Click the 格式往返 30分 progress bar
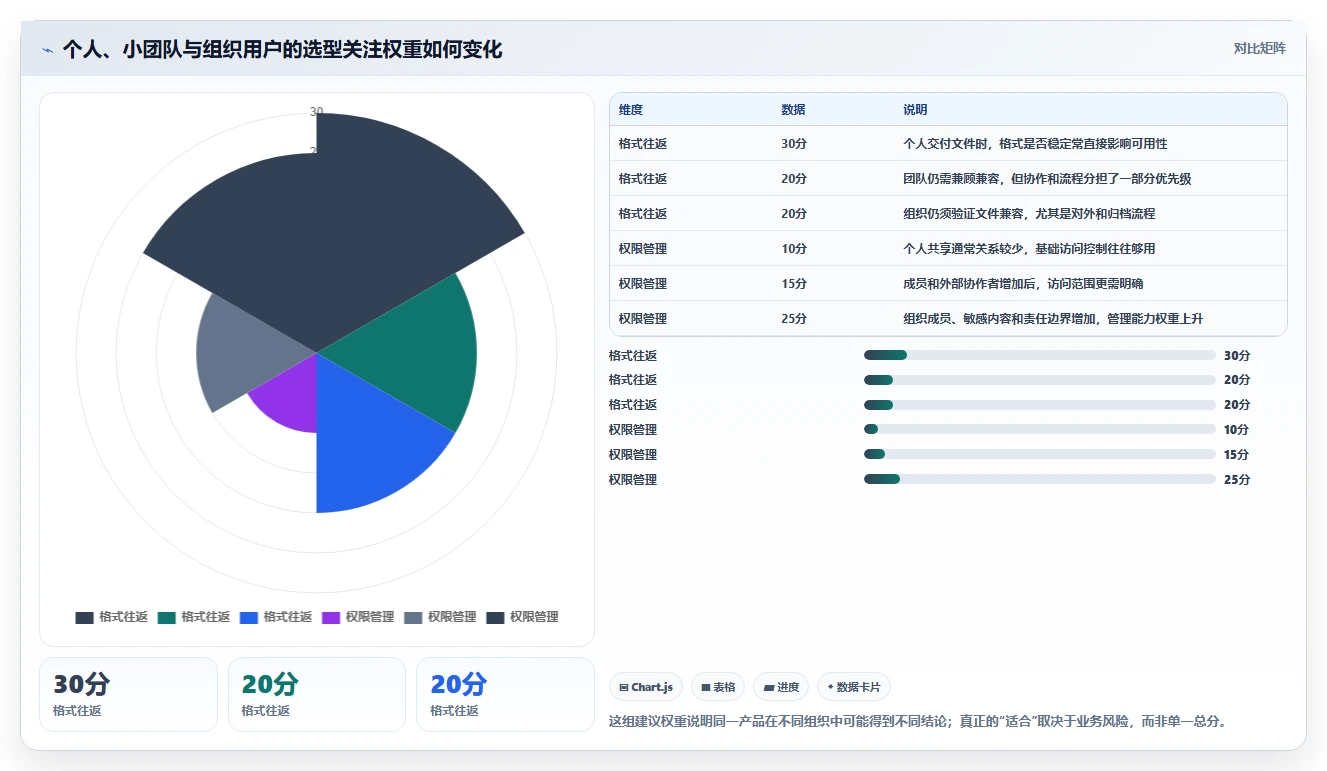The image size is (1327, 771). pos(1040,355)
